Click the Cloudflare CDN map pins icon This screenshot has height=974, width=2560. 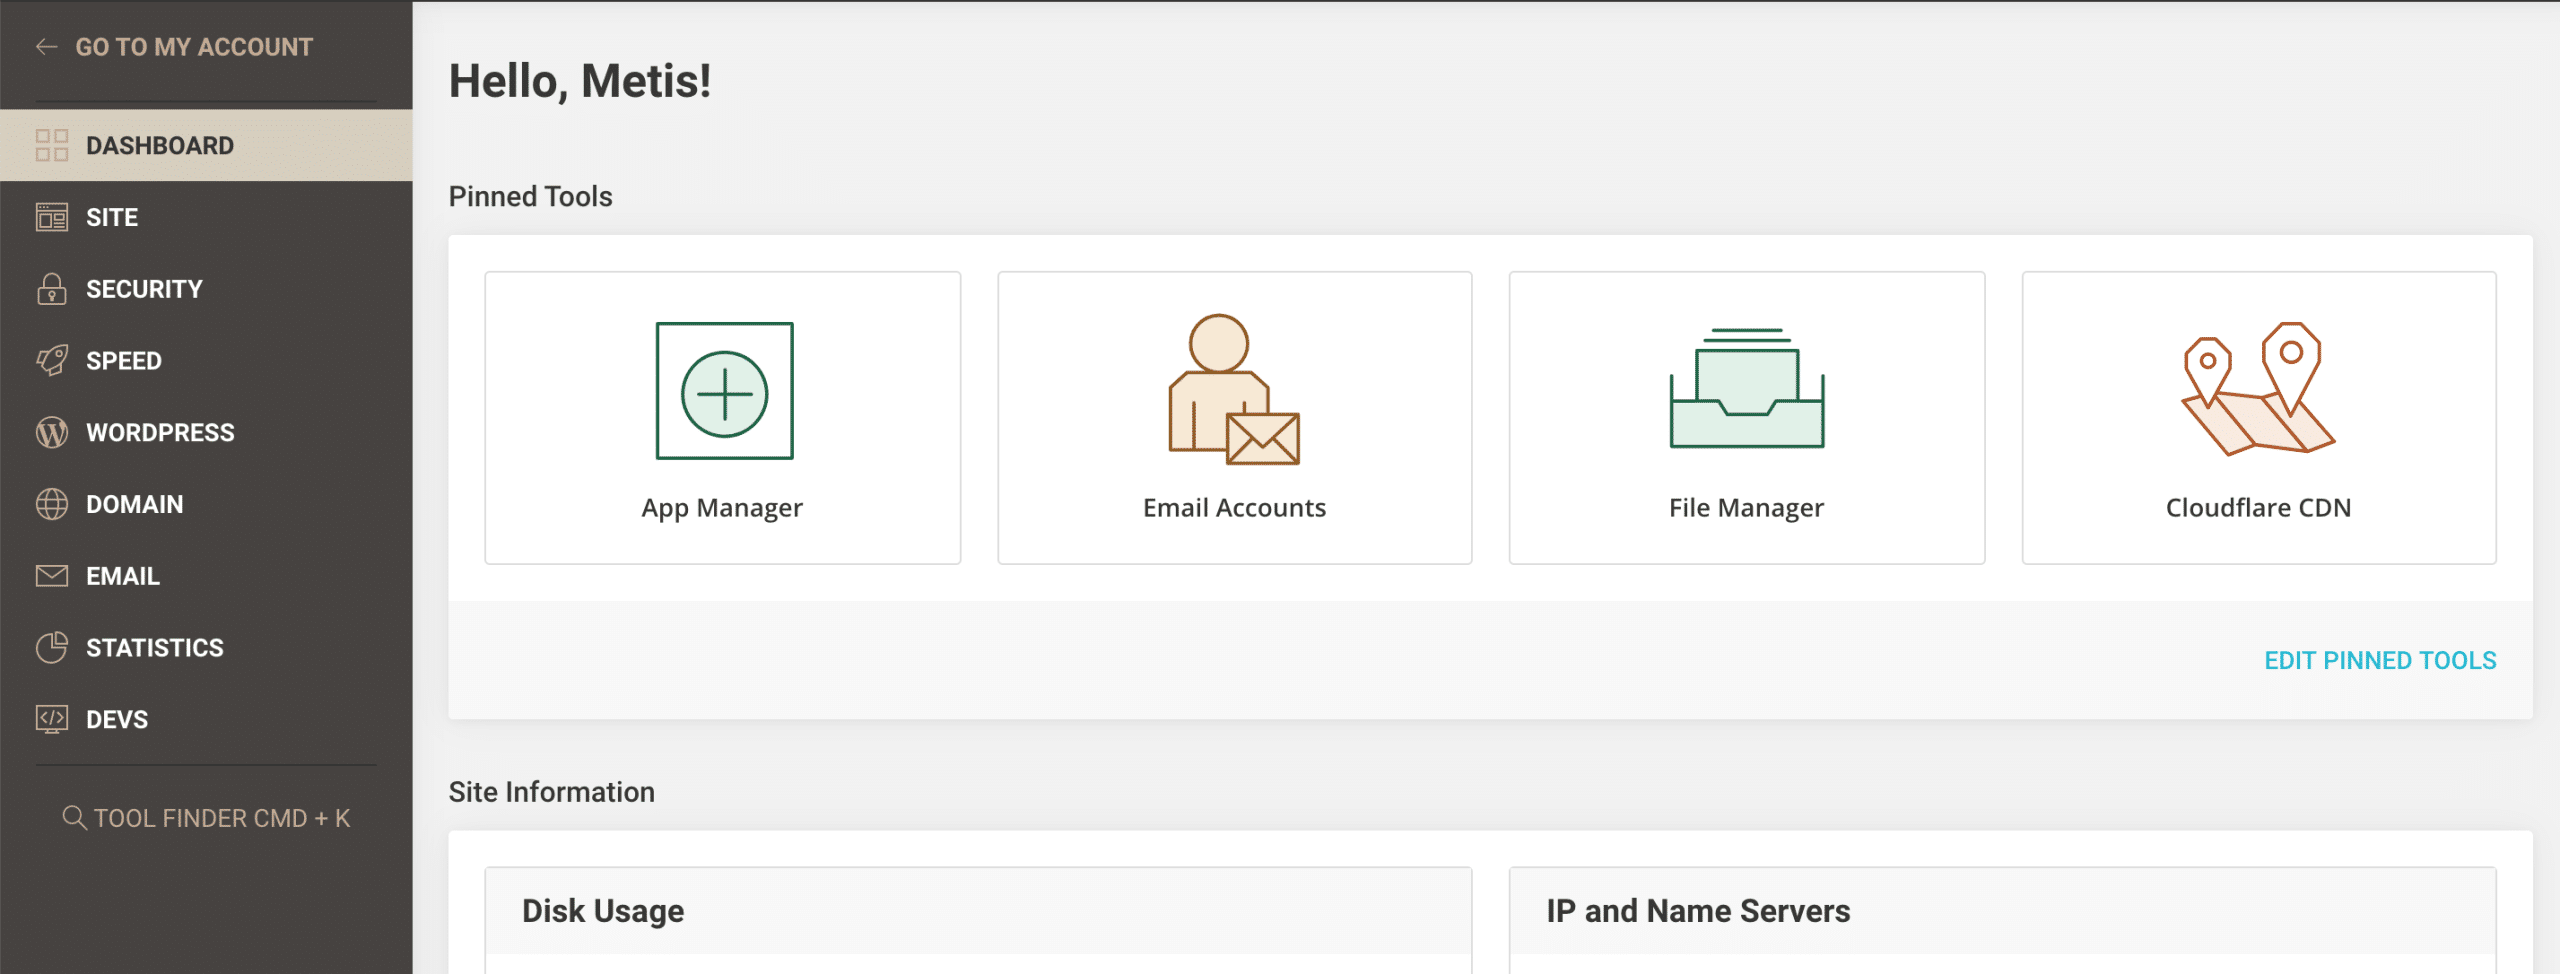tap(2258, 388)
